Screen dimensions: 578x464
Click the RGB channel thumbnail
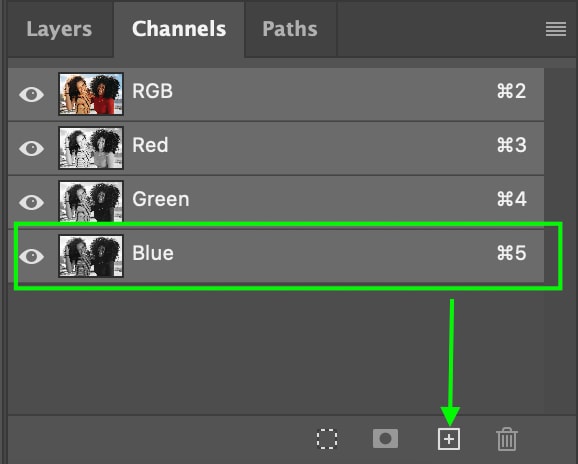[91, 94]
